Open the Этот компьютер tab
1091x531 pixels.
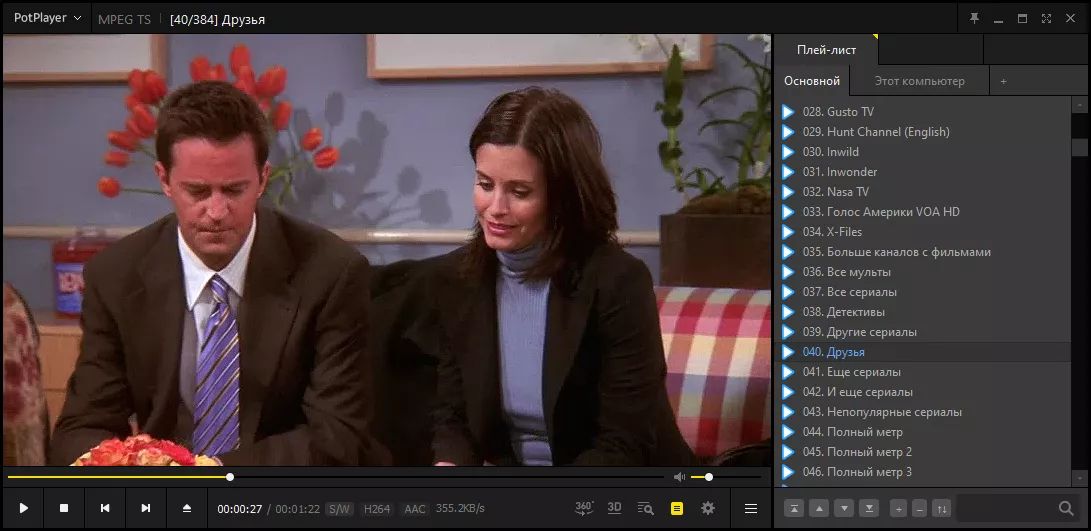pos(919,81)
